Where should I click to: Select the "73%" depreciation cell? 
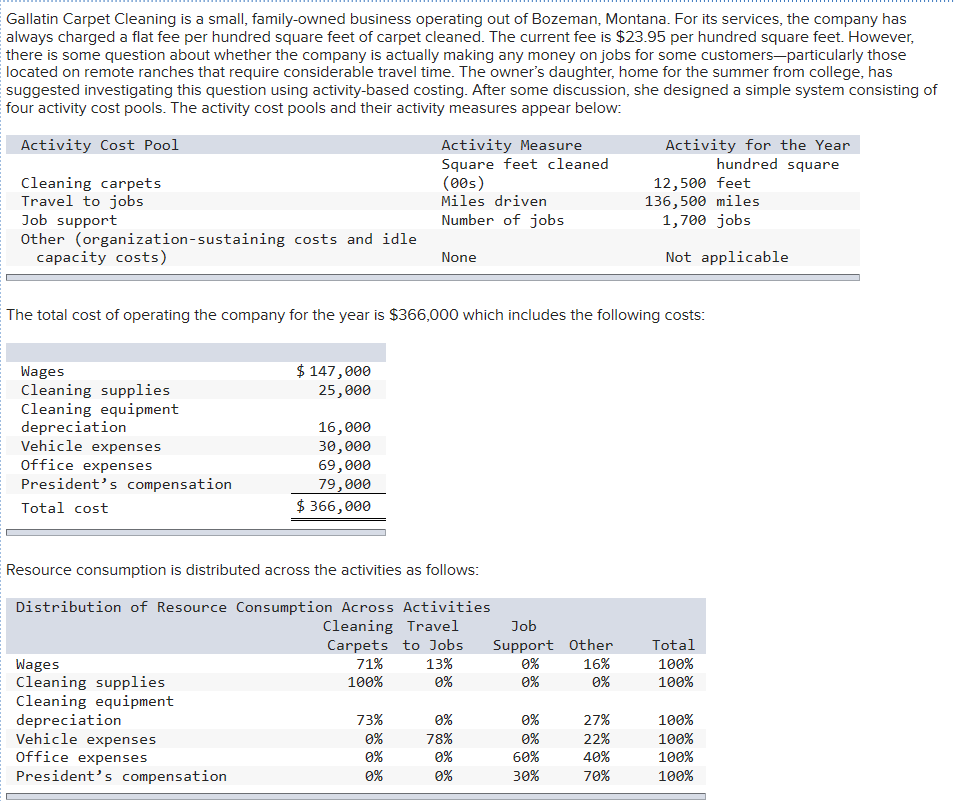(370, 720)
